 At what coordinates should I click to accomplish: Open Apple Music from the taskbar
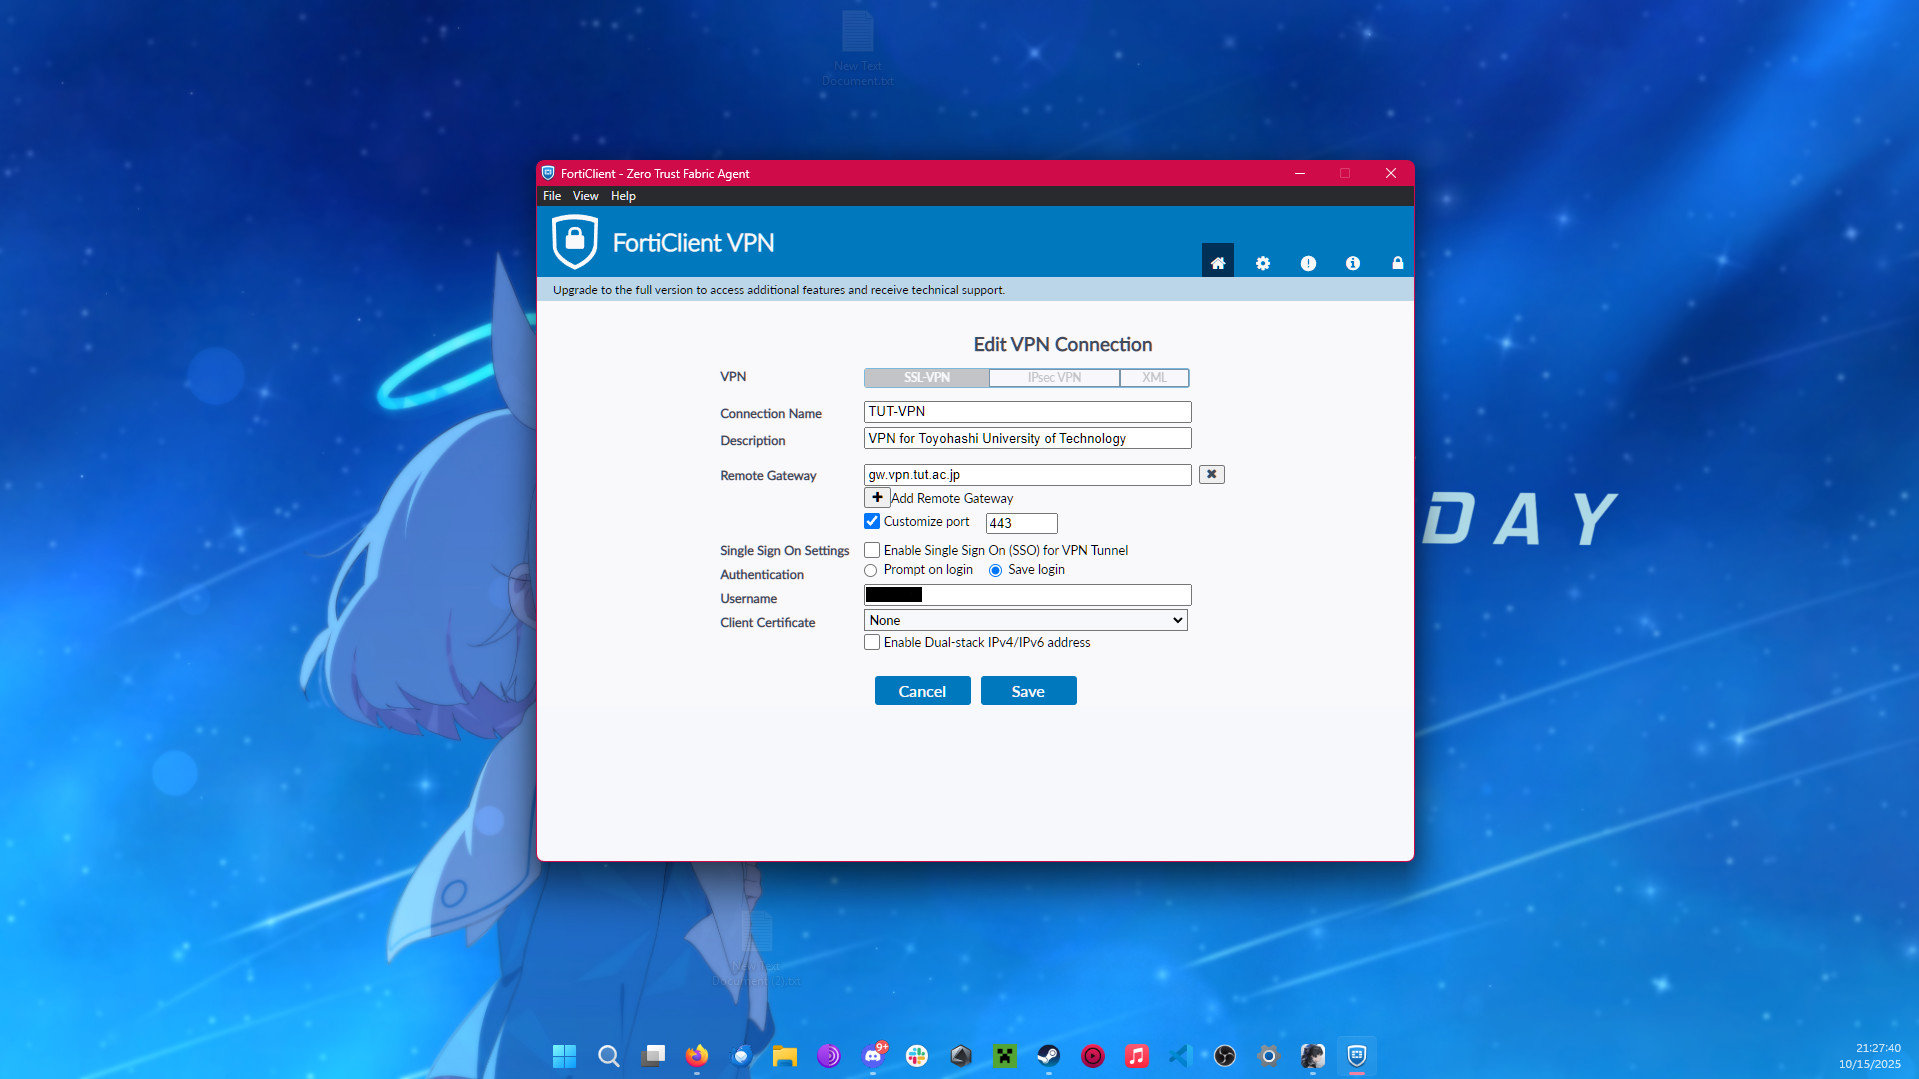[1137, 1056]
